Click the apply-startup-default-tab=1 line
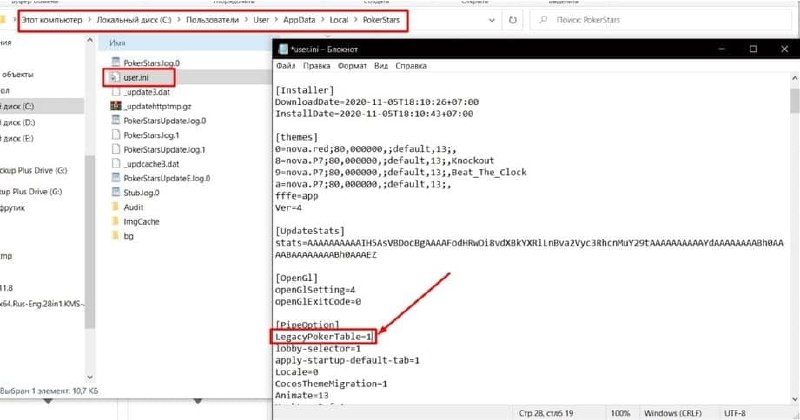The width and height of the screenshot is (800, 420). tap(347, 360)
